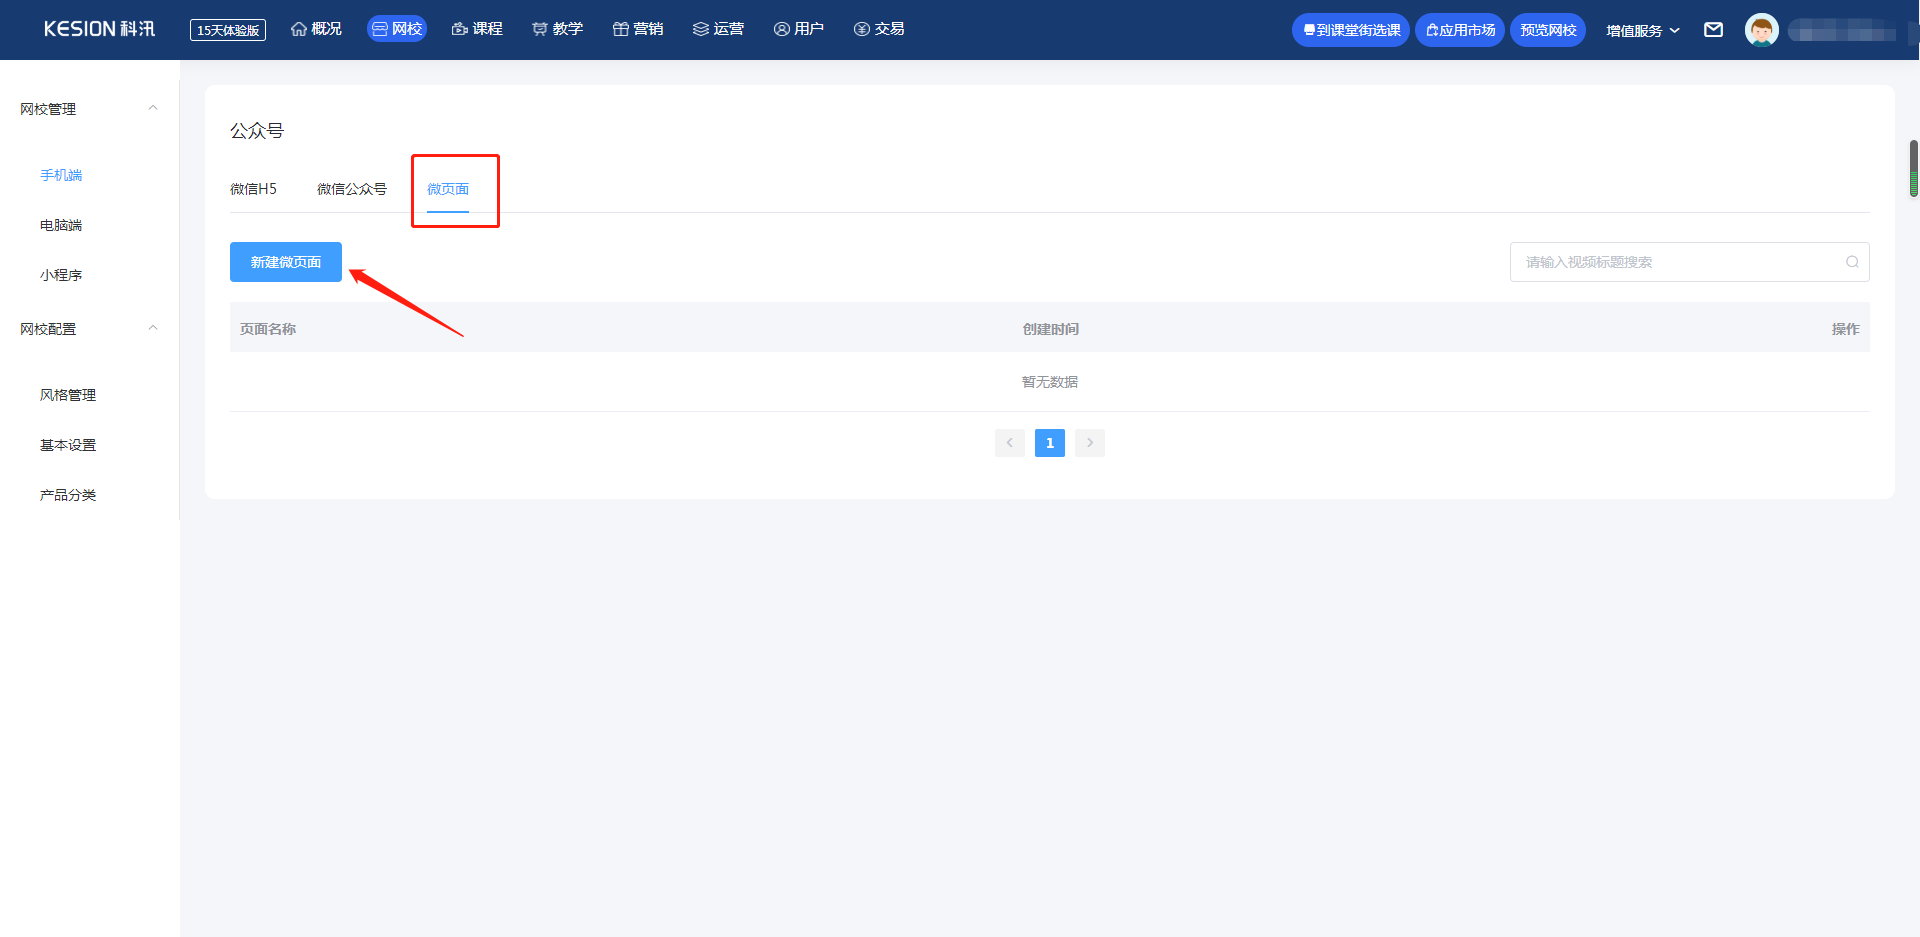Select 电脑端 in the sidebar

point(61,225)
